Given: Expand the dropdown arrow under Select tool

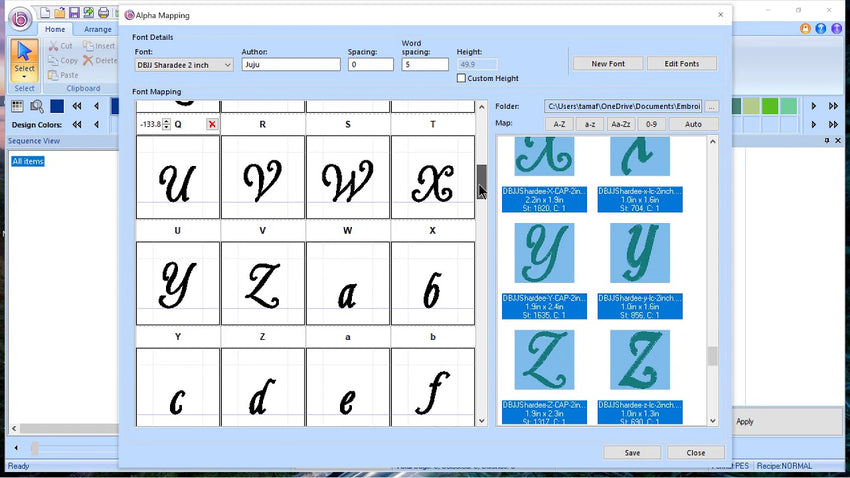Looking at the screenshot, I should [25, 76].
